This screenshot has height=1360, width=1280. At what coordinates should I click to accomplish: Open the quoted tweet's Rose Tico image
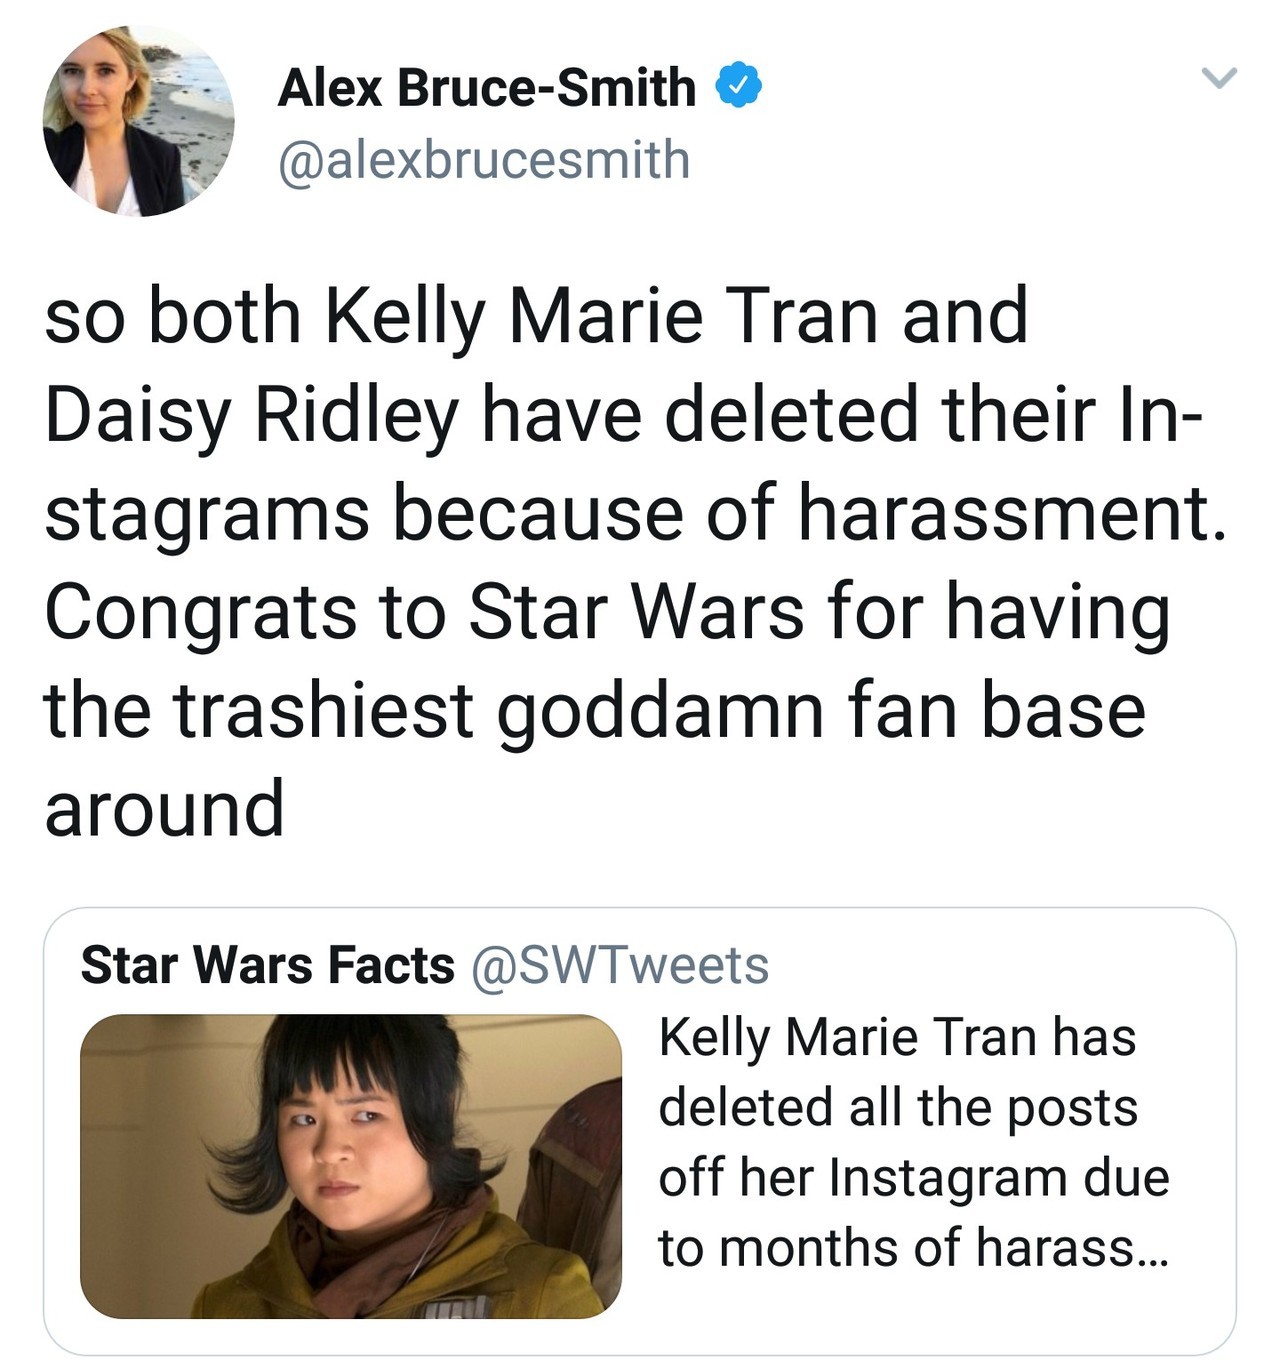pyautogui.click(x=350, y=1166)
